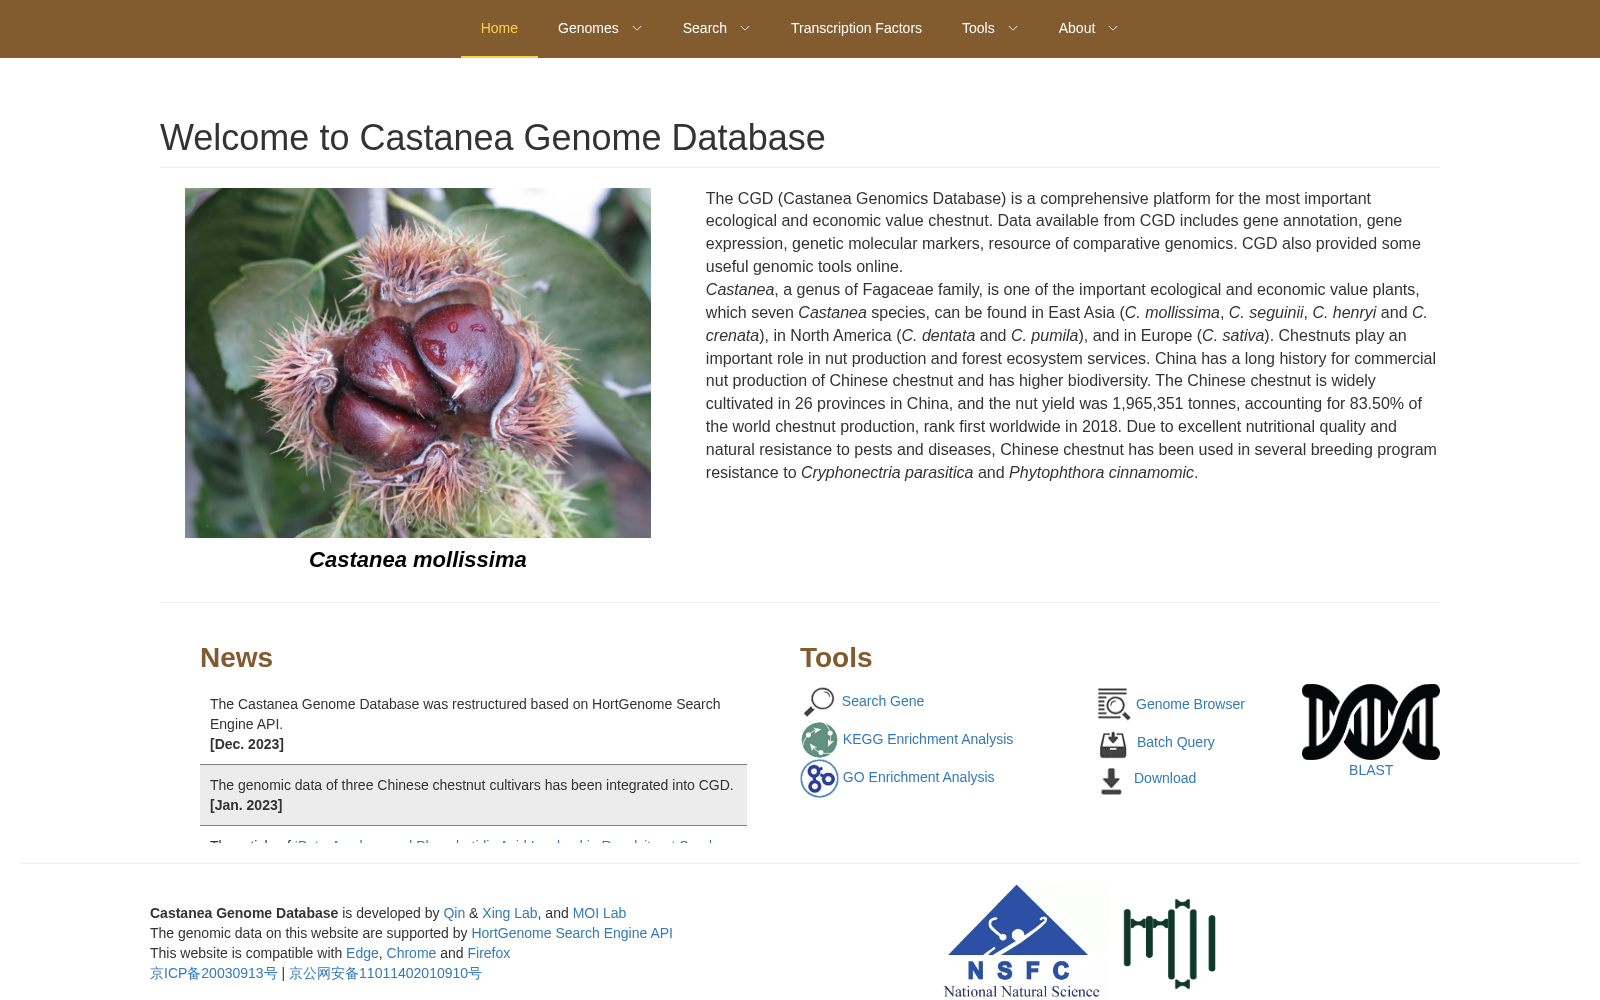1600x1000 pixels.
Task: Open KEGG Enrichment Analysis link
Action: (928, 739)
